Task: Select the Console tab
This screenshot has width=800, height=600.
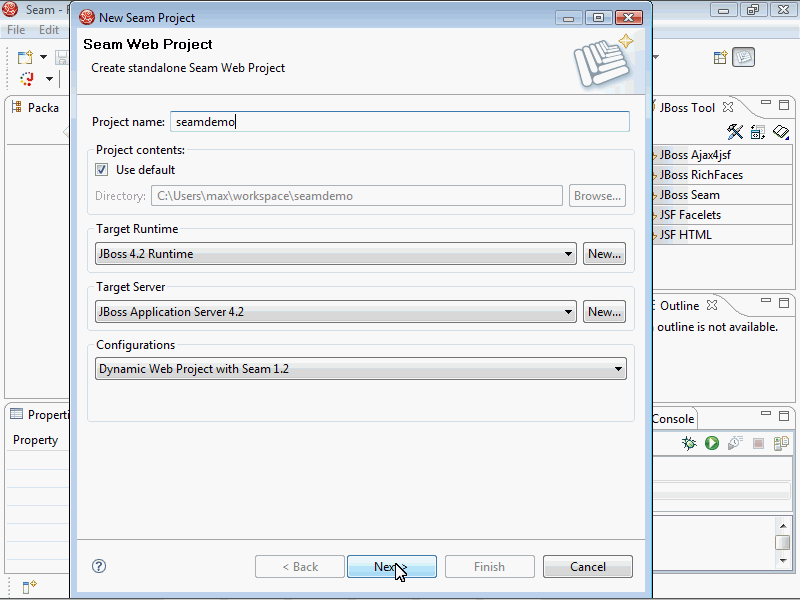Action: pyautogui.click(x=673, y=419)
